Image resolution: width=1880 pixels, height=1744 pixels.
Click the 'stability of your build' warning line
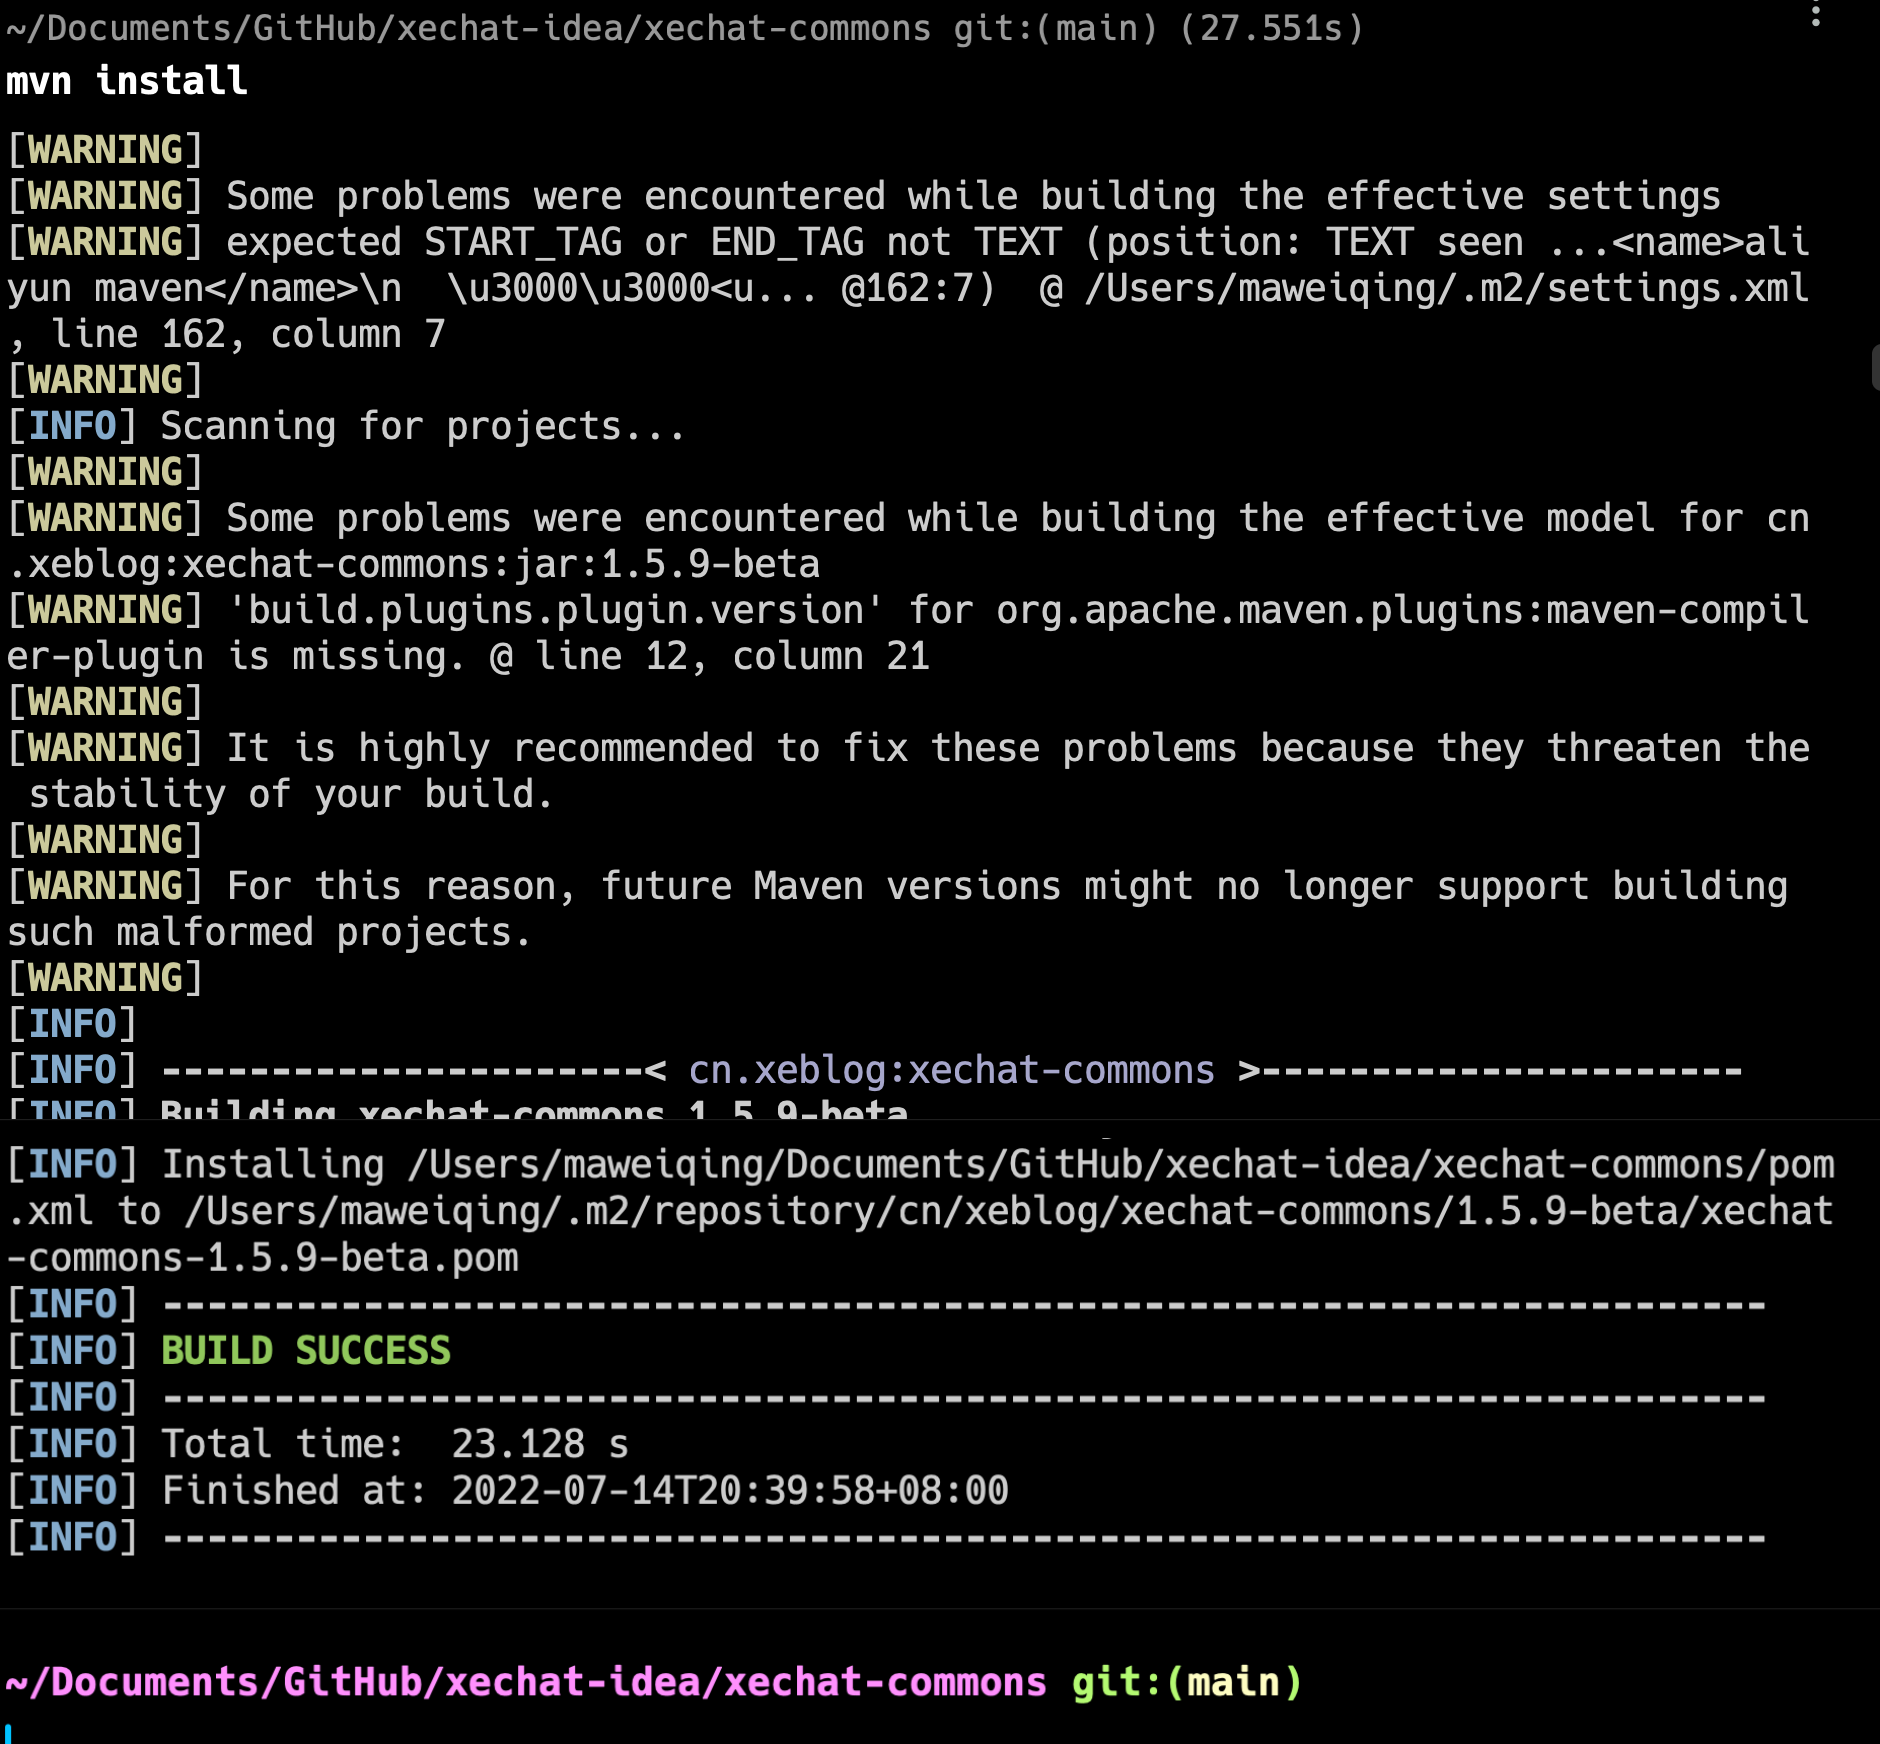click(x=290, y=795)
